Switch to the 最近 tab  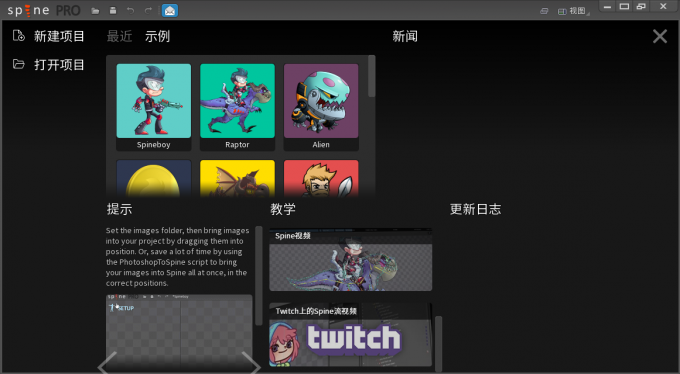(x=119, y=36)
